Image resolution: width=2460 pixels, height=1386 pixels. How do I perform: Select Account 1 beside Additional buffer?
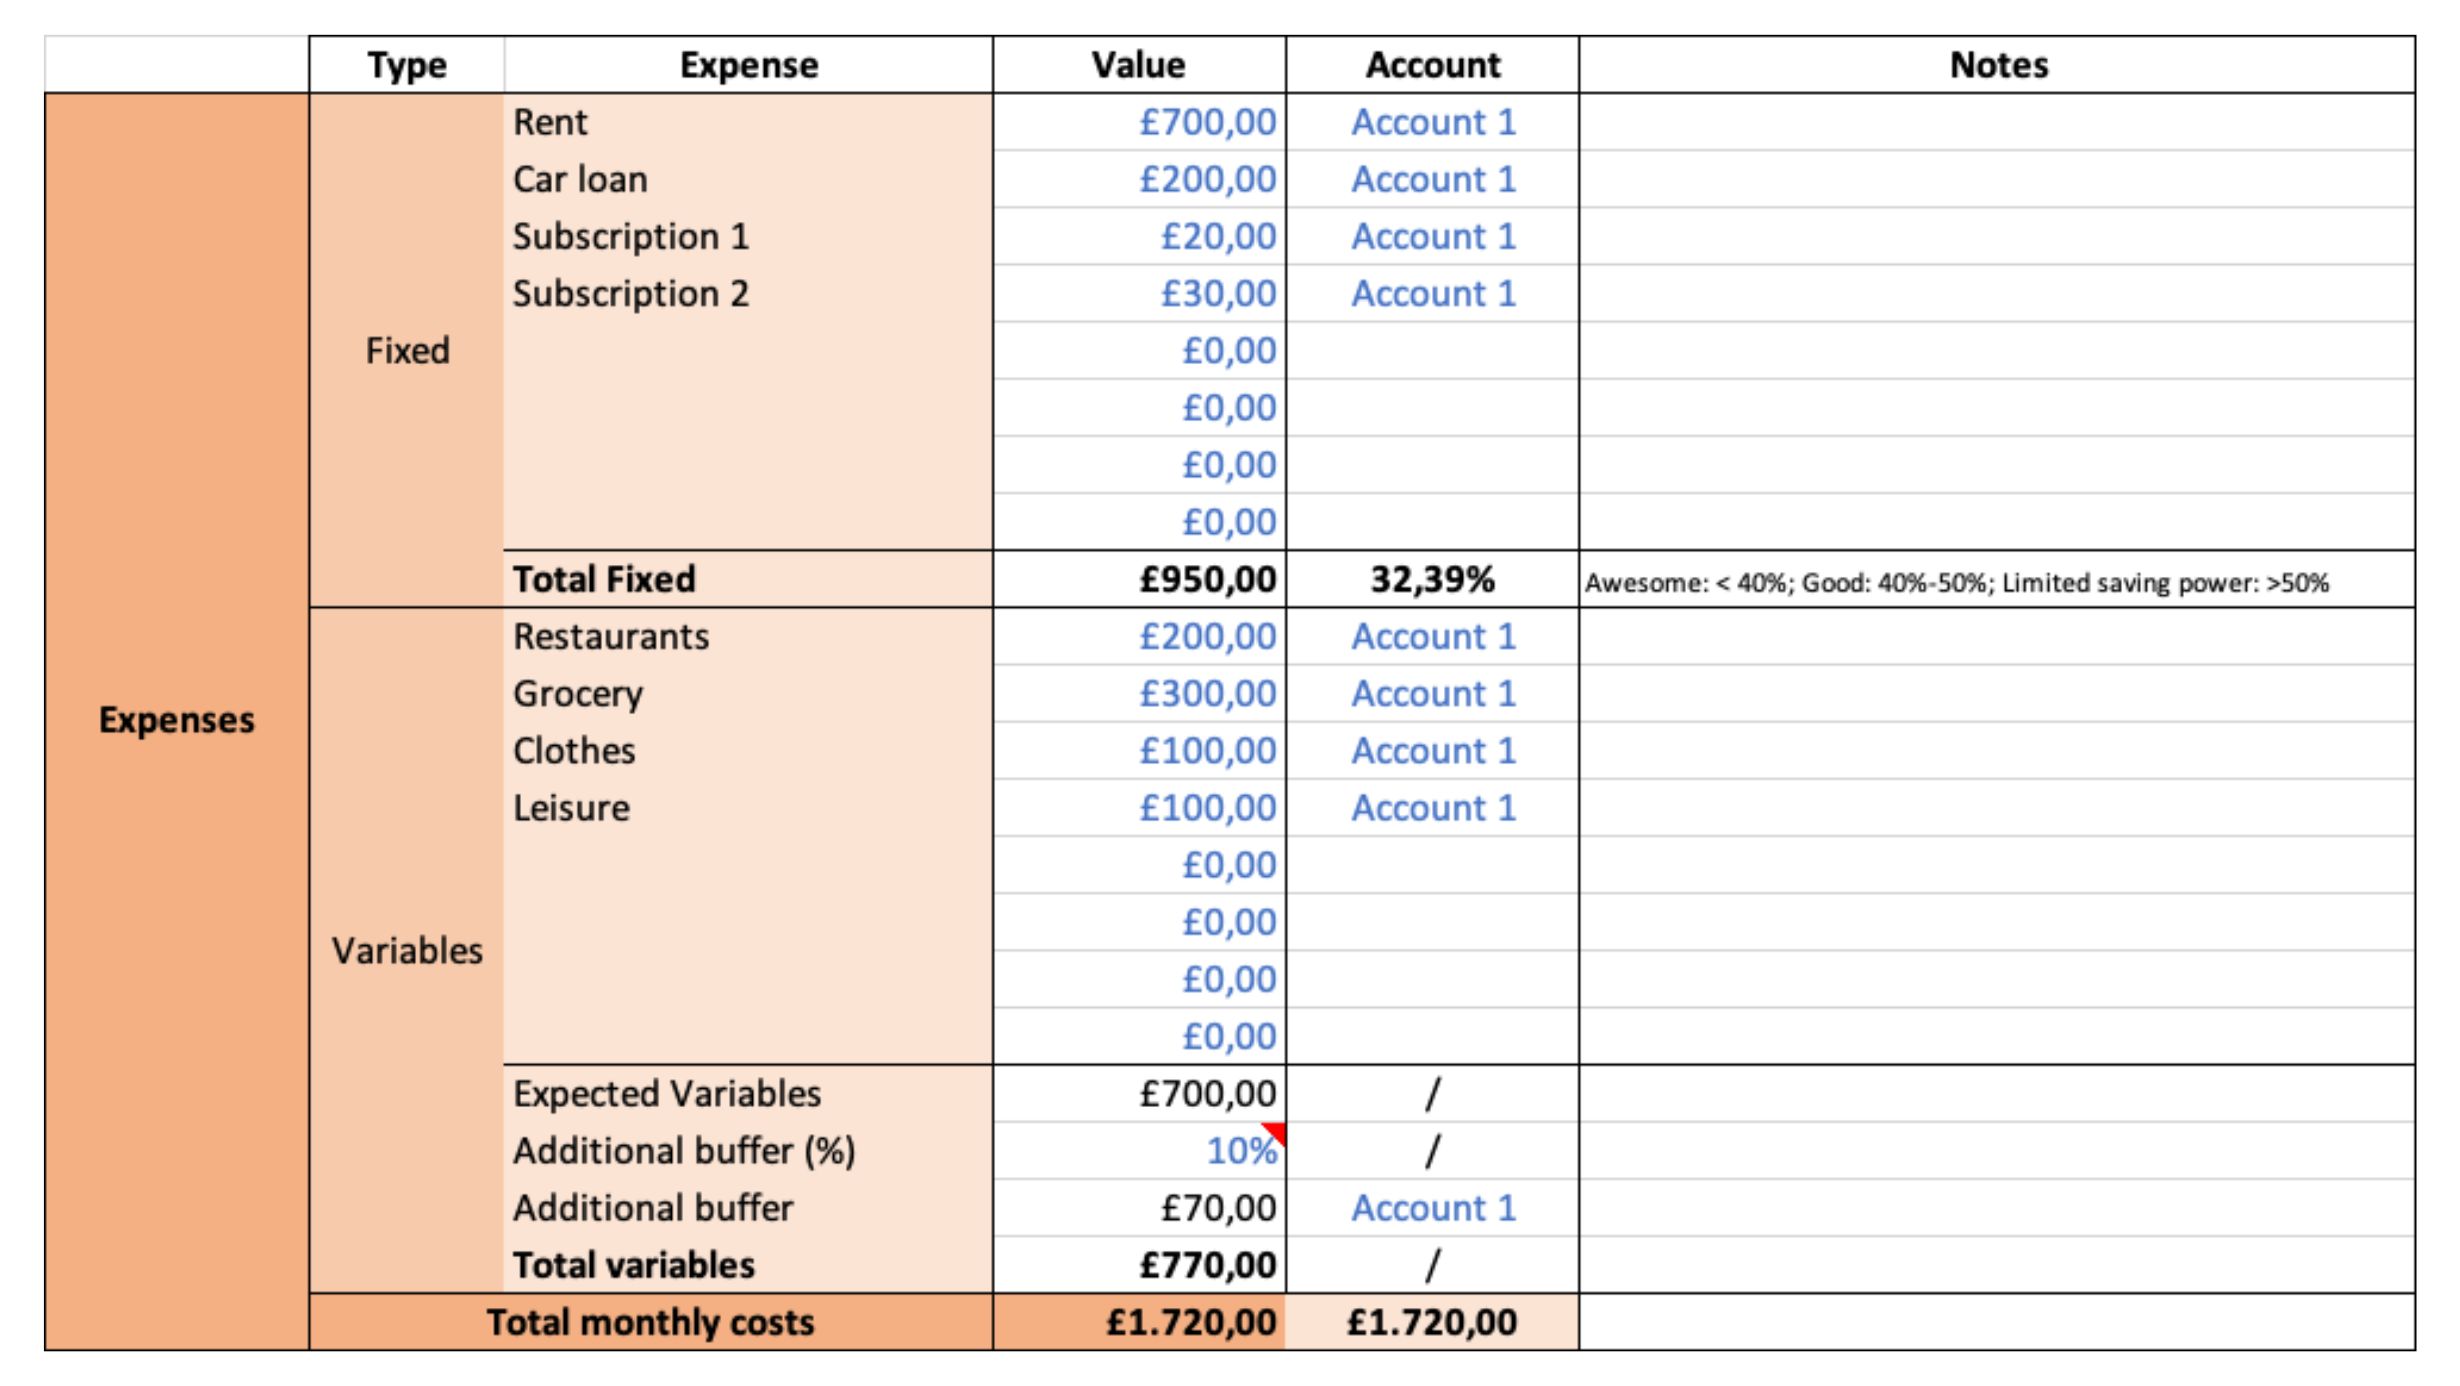[1432, 1208]
